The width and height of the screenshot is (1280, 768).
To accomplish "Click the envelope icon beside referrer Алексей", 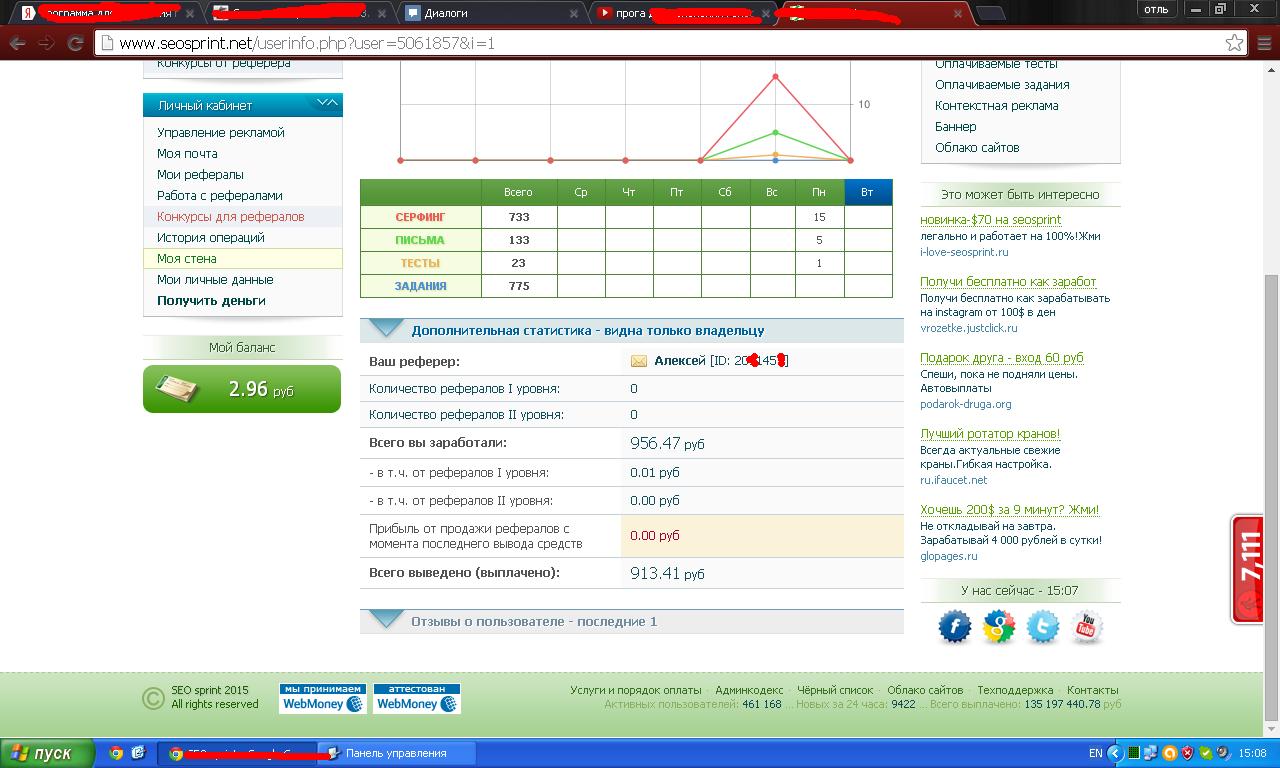I will pos(638,361).
